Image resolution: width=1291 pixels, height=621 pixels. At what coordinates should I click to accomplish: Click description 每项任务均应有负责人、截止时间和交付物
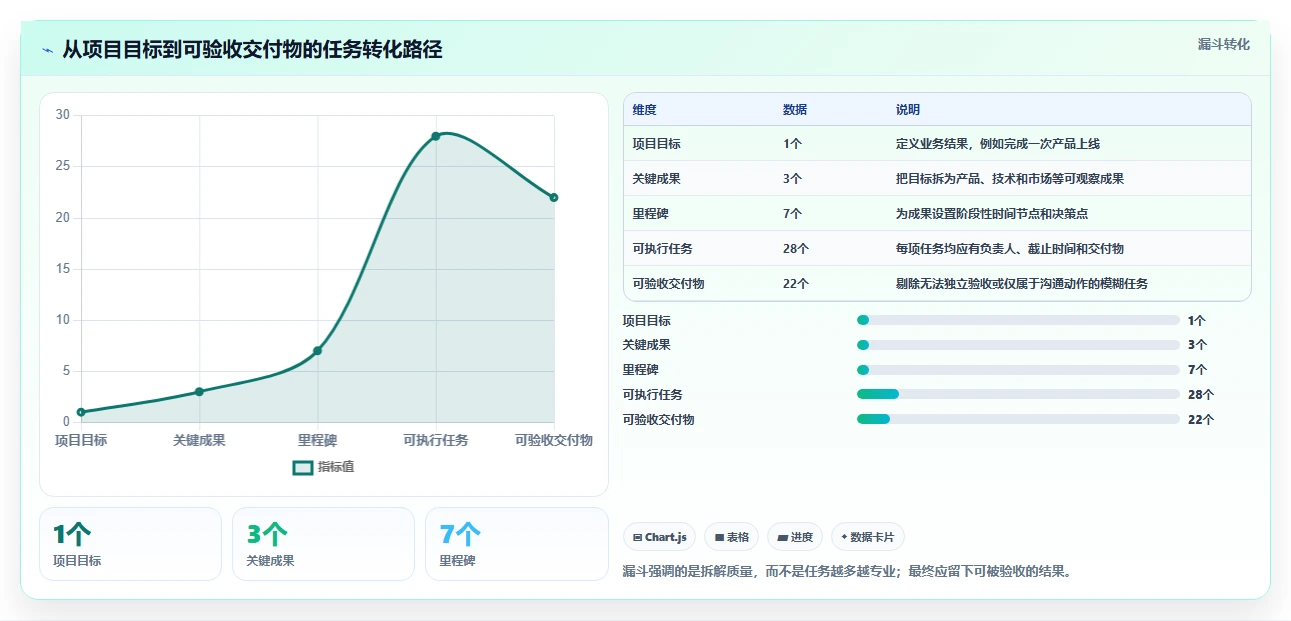[1010, 249]
